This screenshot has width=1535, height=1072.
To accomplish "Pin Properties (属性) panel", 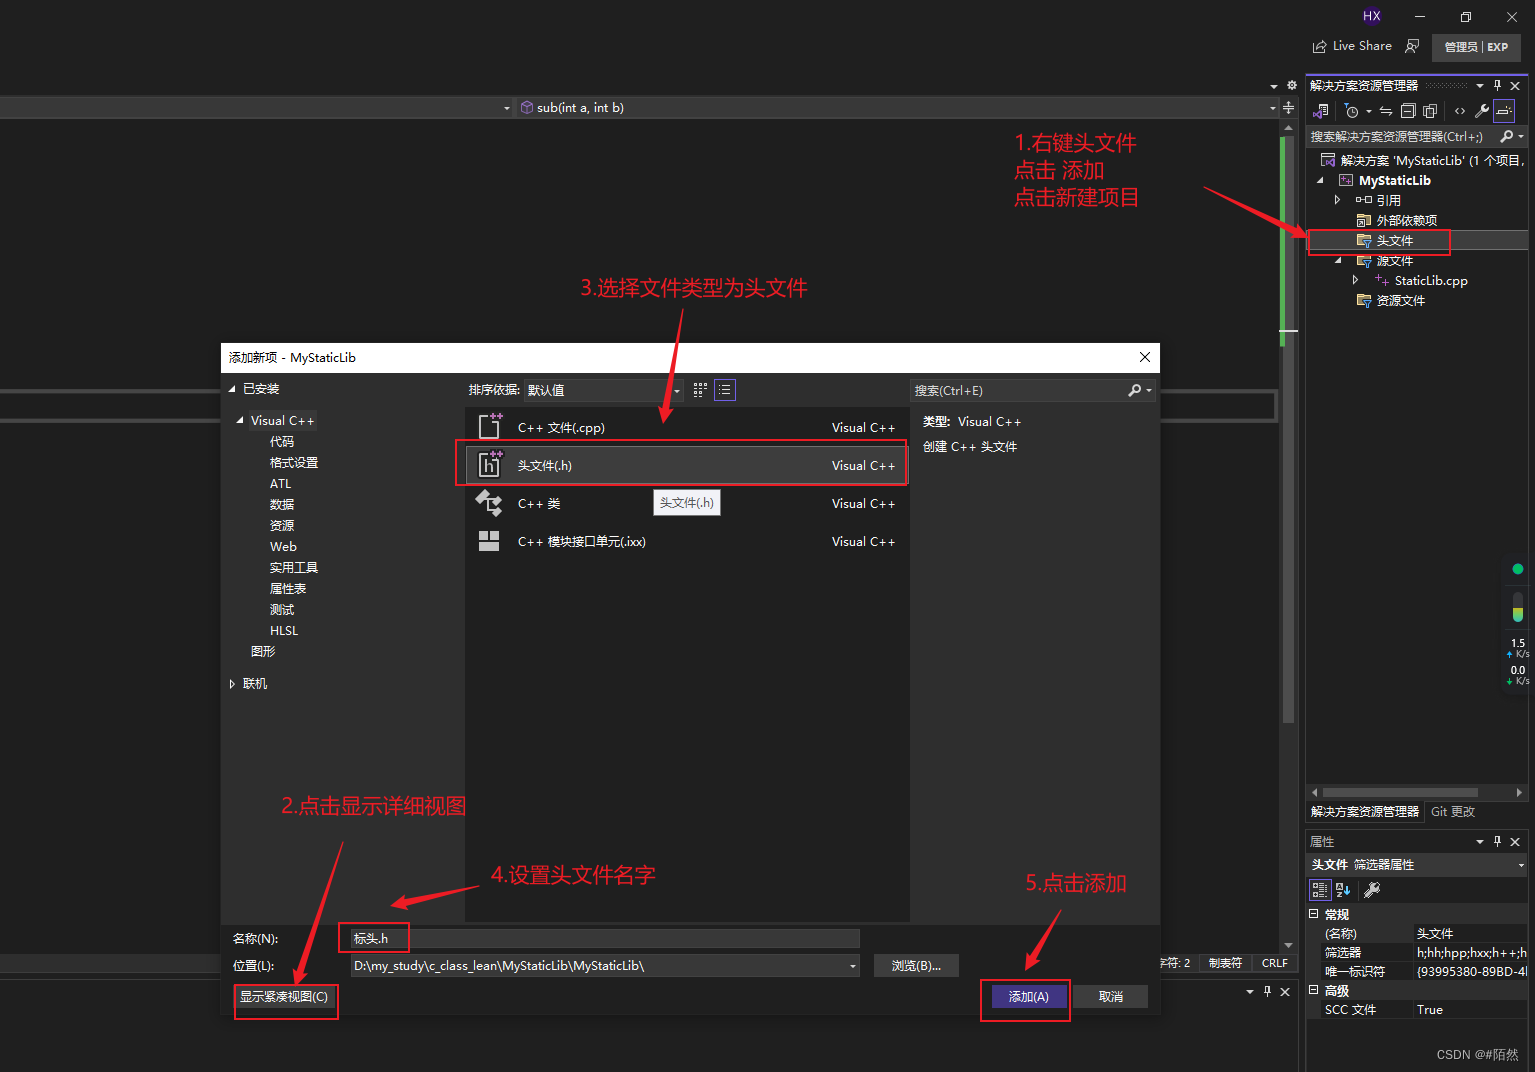I will click(1497, 842).
